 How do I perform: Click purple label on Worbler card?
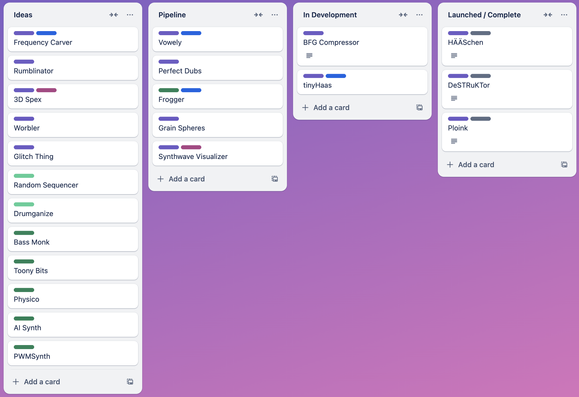tap(24, 119)
